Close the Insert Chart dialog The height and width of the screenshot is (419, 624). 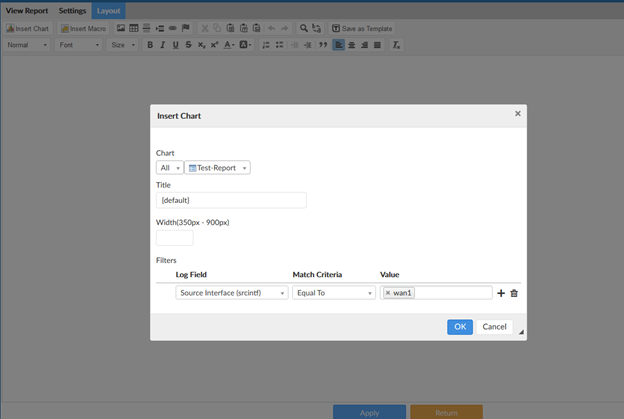click(x=517, y=114)
